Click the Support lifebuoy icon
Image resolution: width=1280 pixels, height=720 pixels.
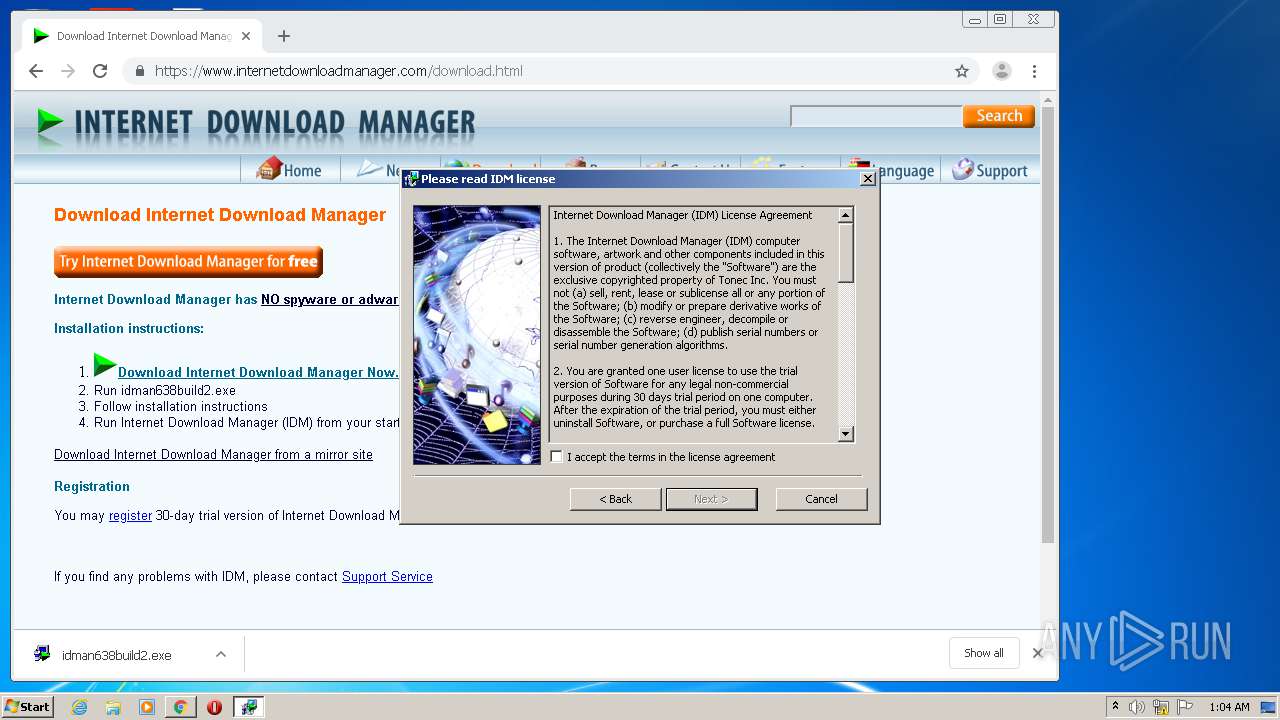click(963, 169)
